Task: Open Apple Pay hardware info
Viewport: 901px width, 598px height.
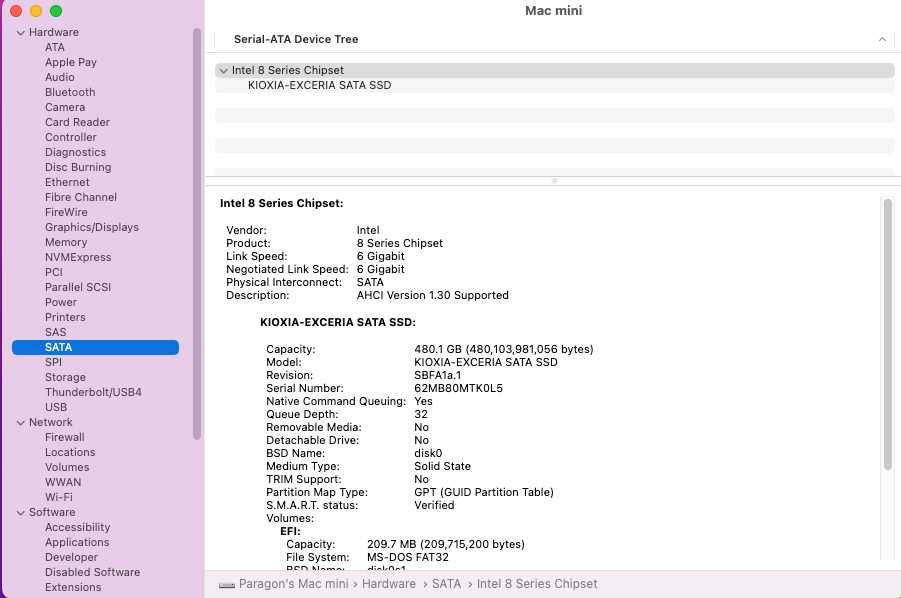Action: coord(71,62)
